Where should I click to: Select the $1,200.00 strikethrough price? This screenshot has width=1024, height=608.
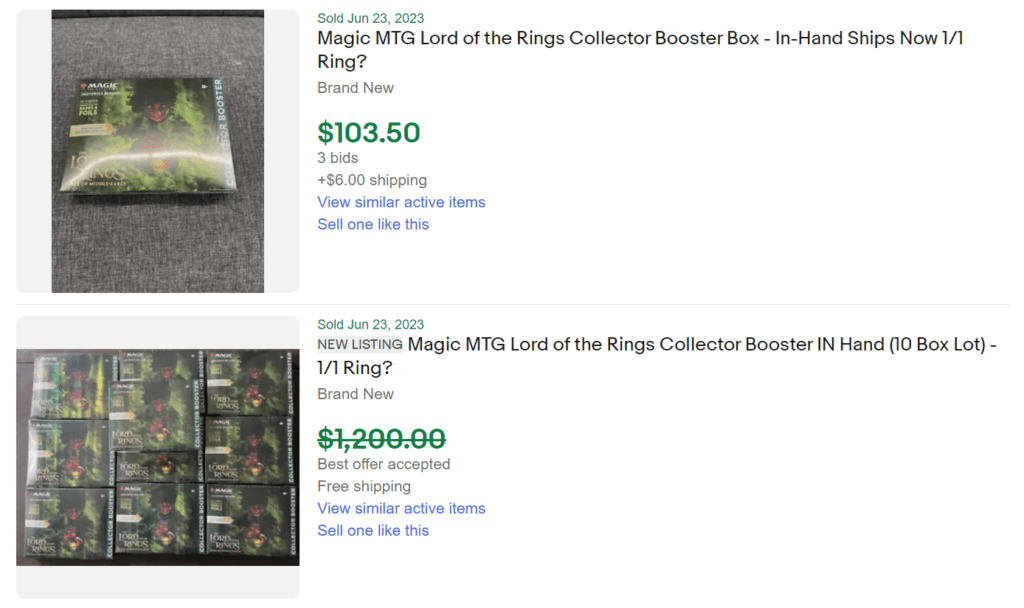click(x=381, y=439)
